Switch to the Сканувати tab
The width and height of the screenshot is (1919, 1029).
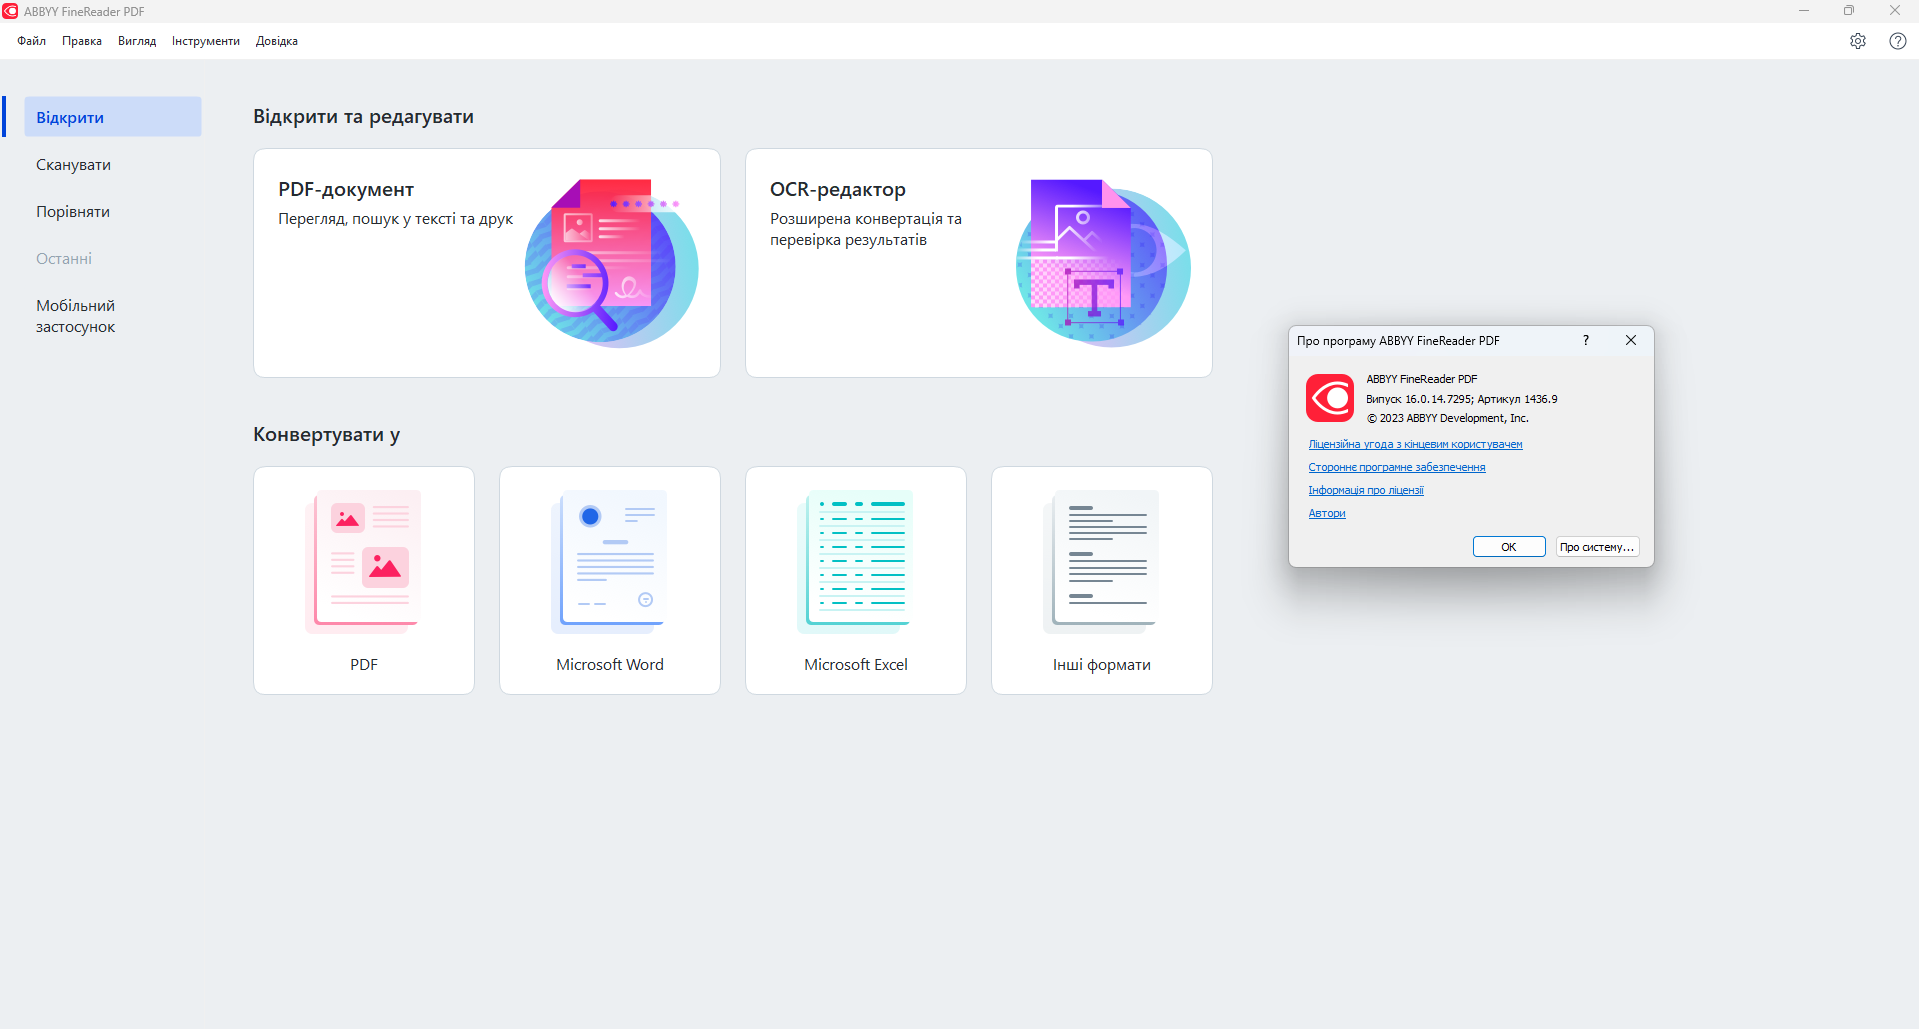pyautogui.click(x=73, y=165)
